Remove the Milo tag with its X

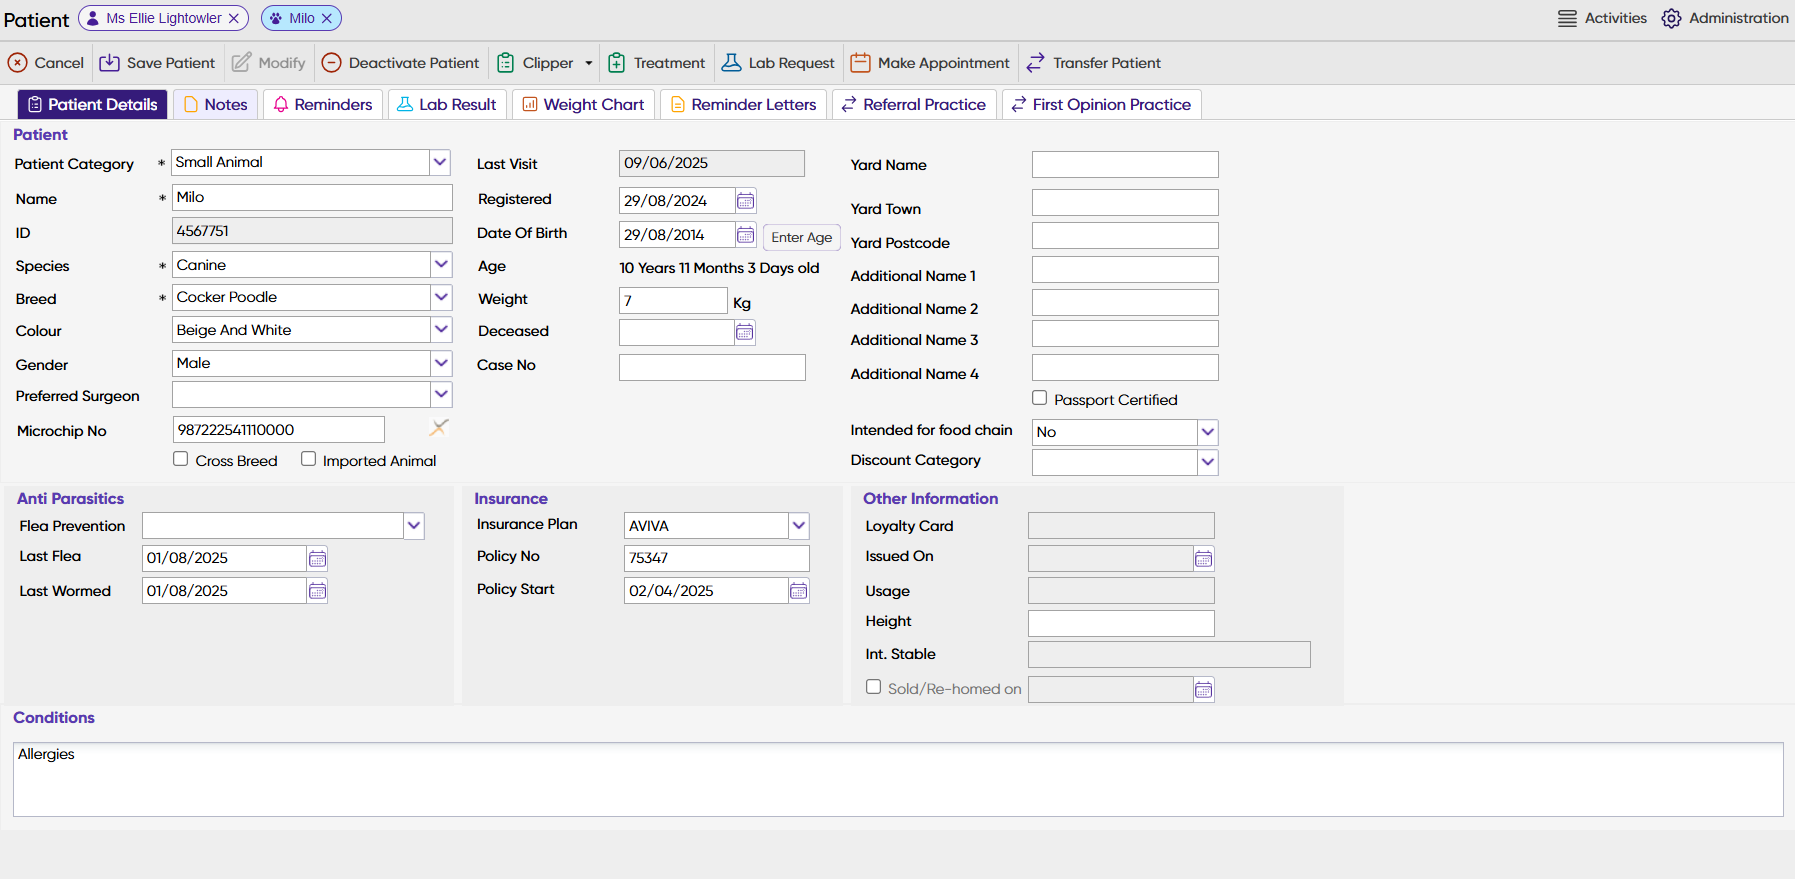point(327,18)
